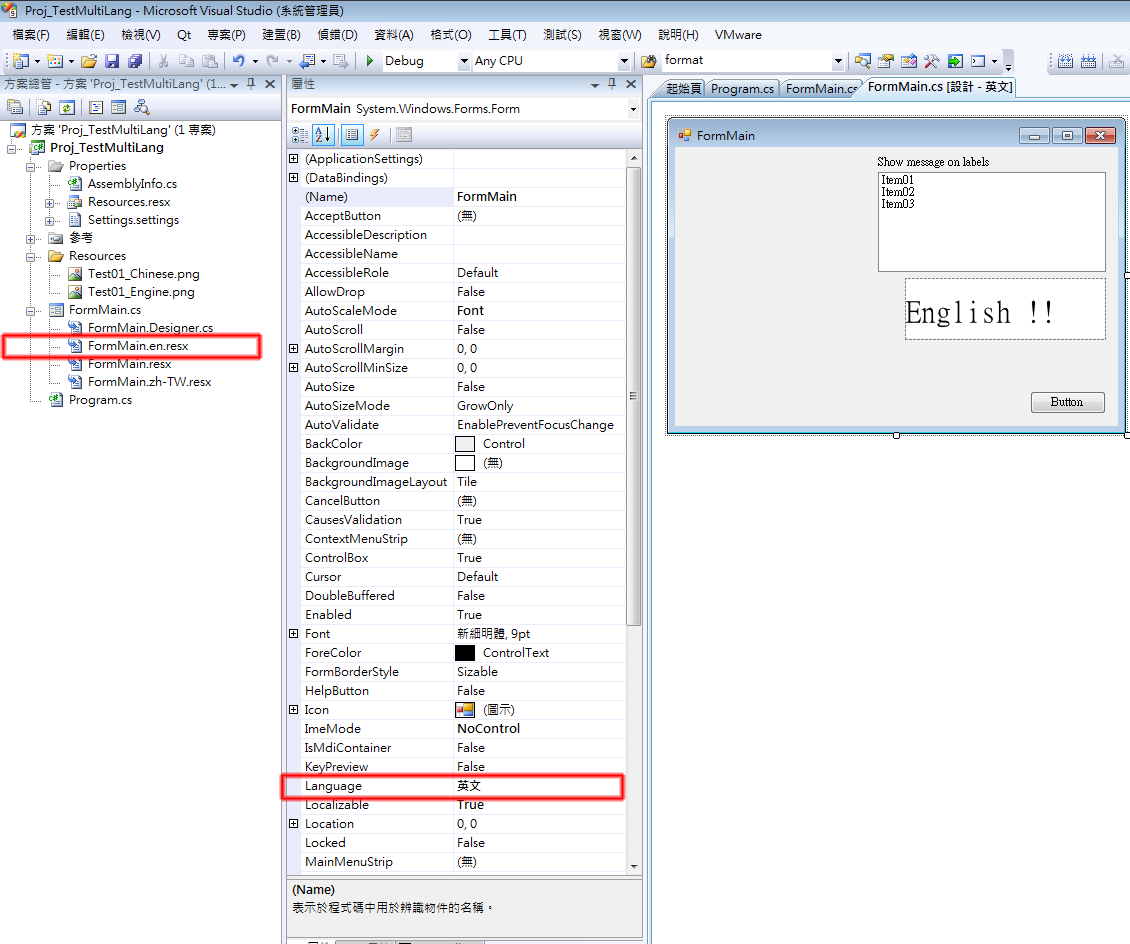Click the Undo arrow icon
The image size is (1130, 944).
[239, 61]
